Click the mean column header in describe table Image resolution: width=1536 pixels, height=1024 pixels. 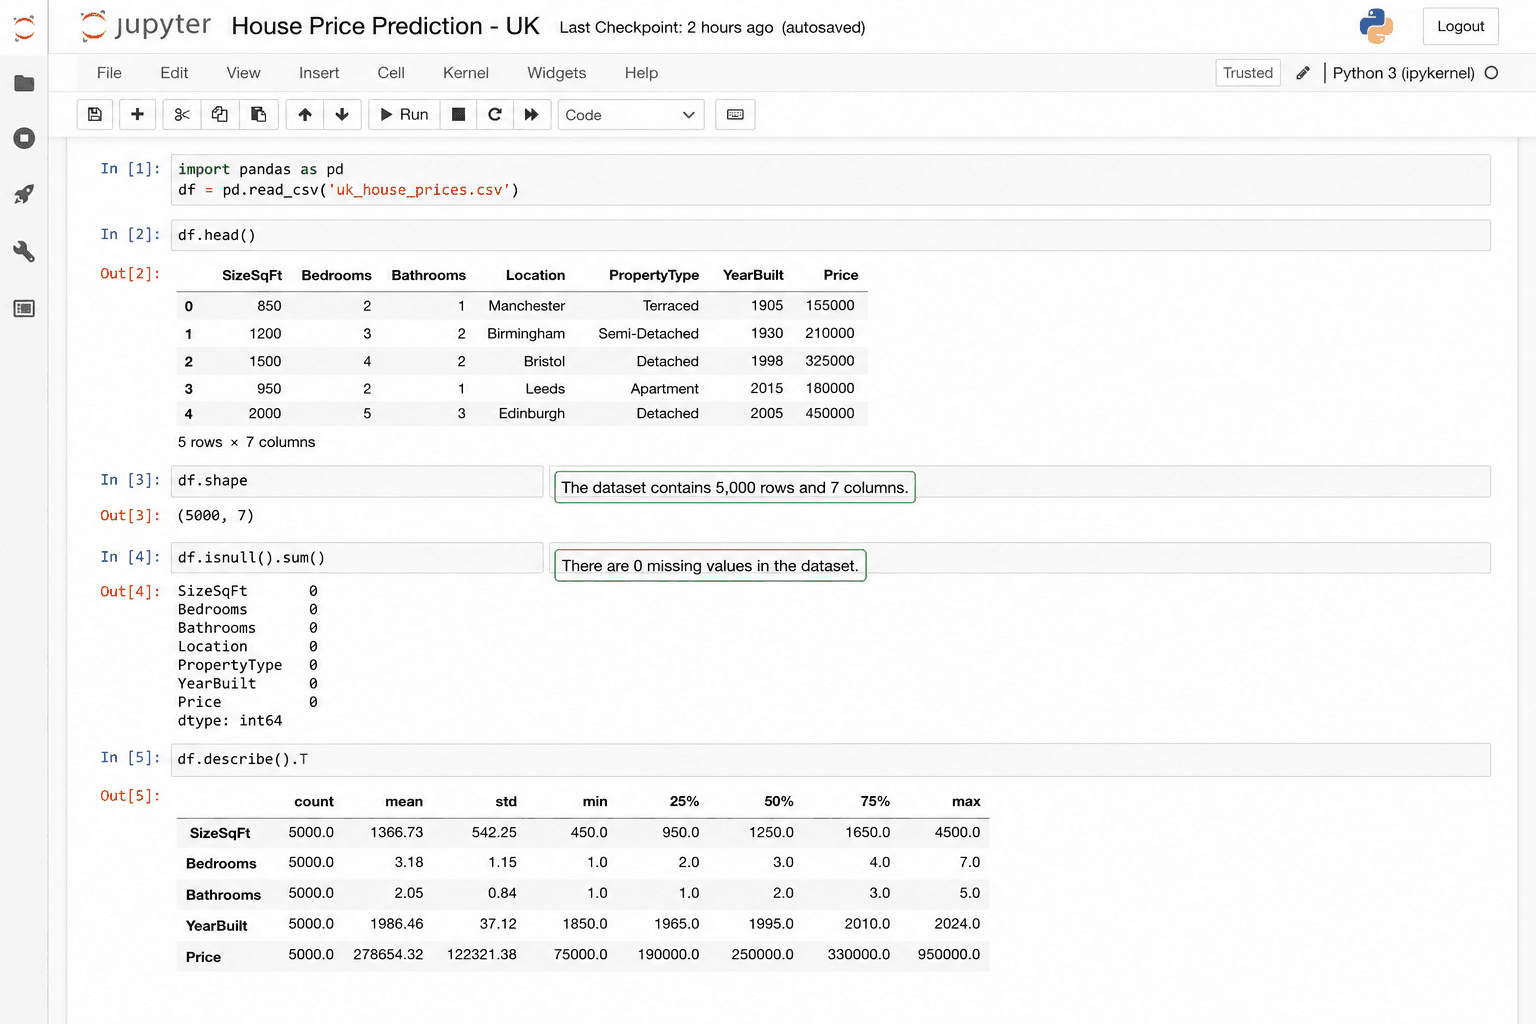coord(404,802)
